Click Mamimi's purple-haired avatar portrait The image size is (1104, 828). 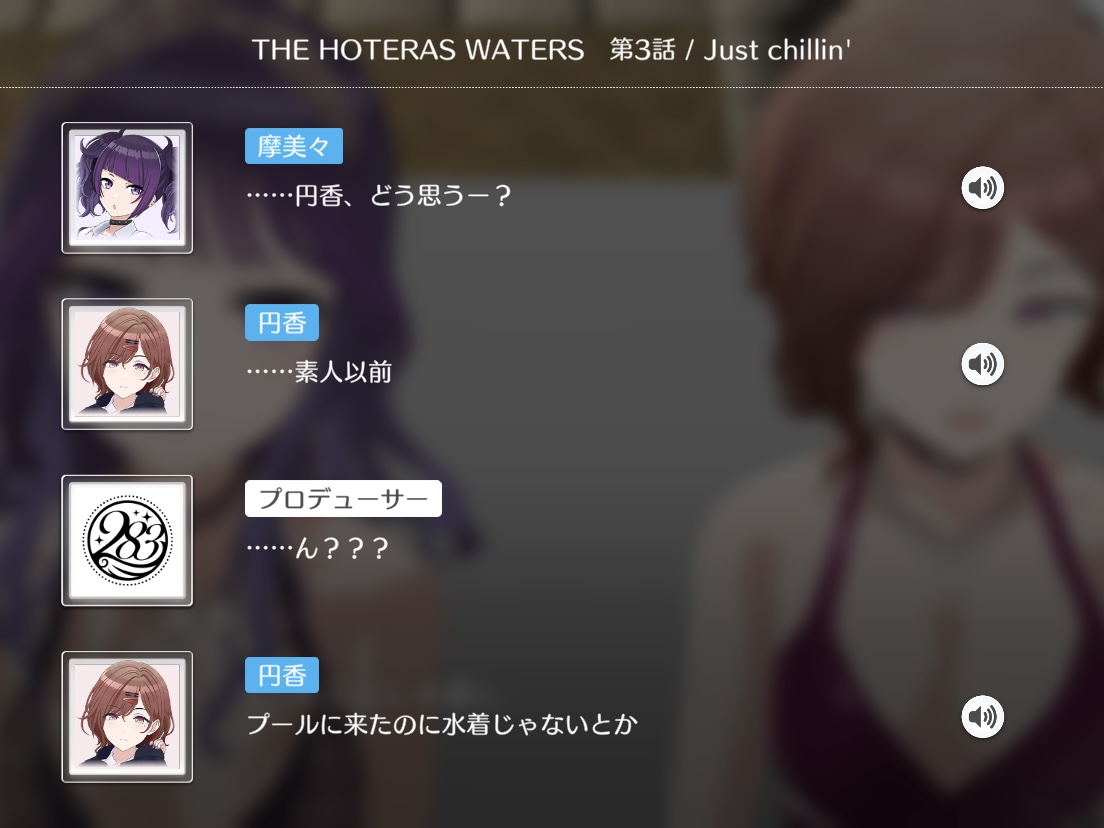(x=127, y=188)
